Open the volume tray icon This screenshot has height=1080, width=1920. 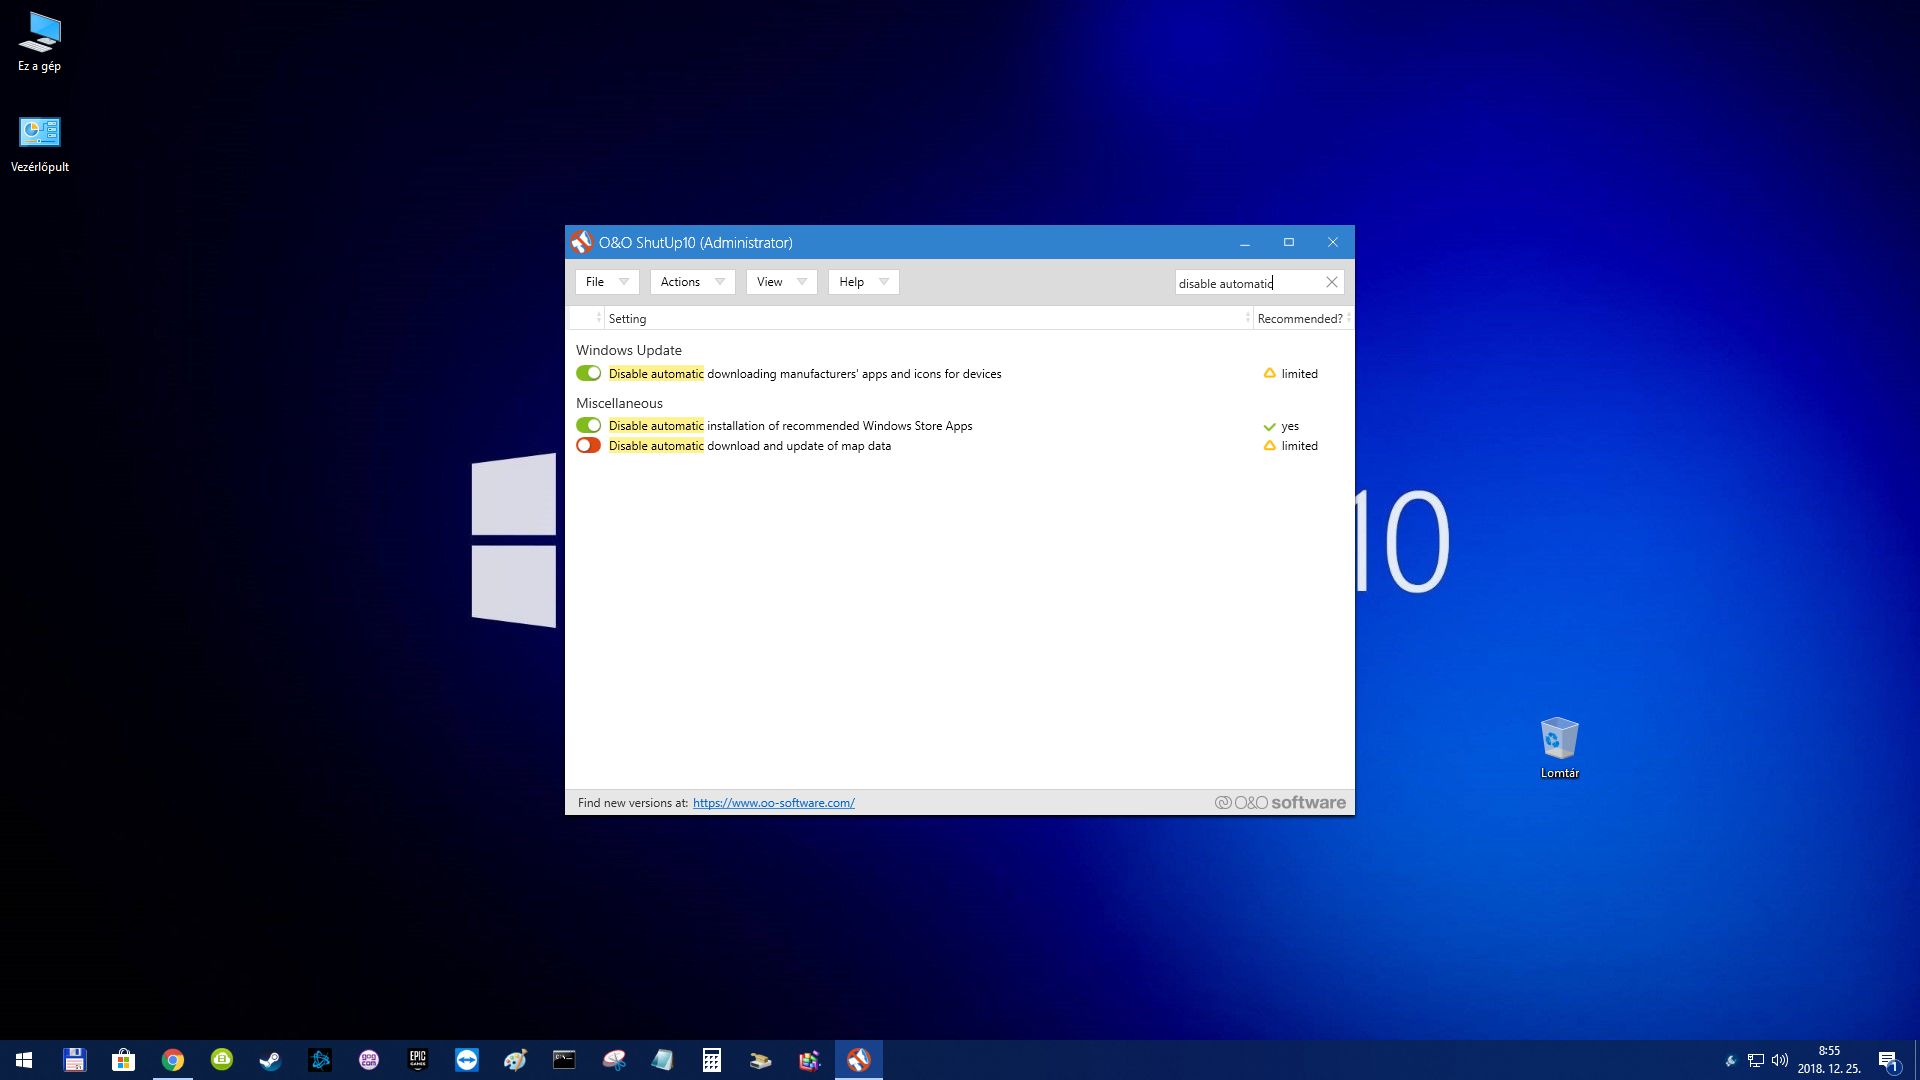point(1779,1060)
